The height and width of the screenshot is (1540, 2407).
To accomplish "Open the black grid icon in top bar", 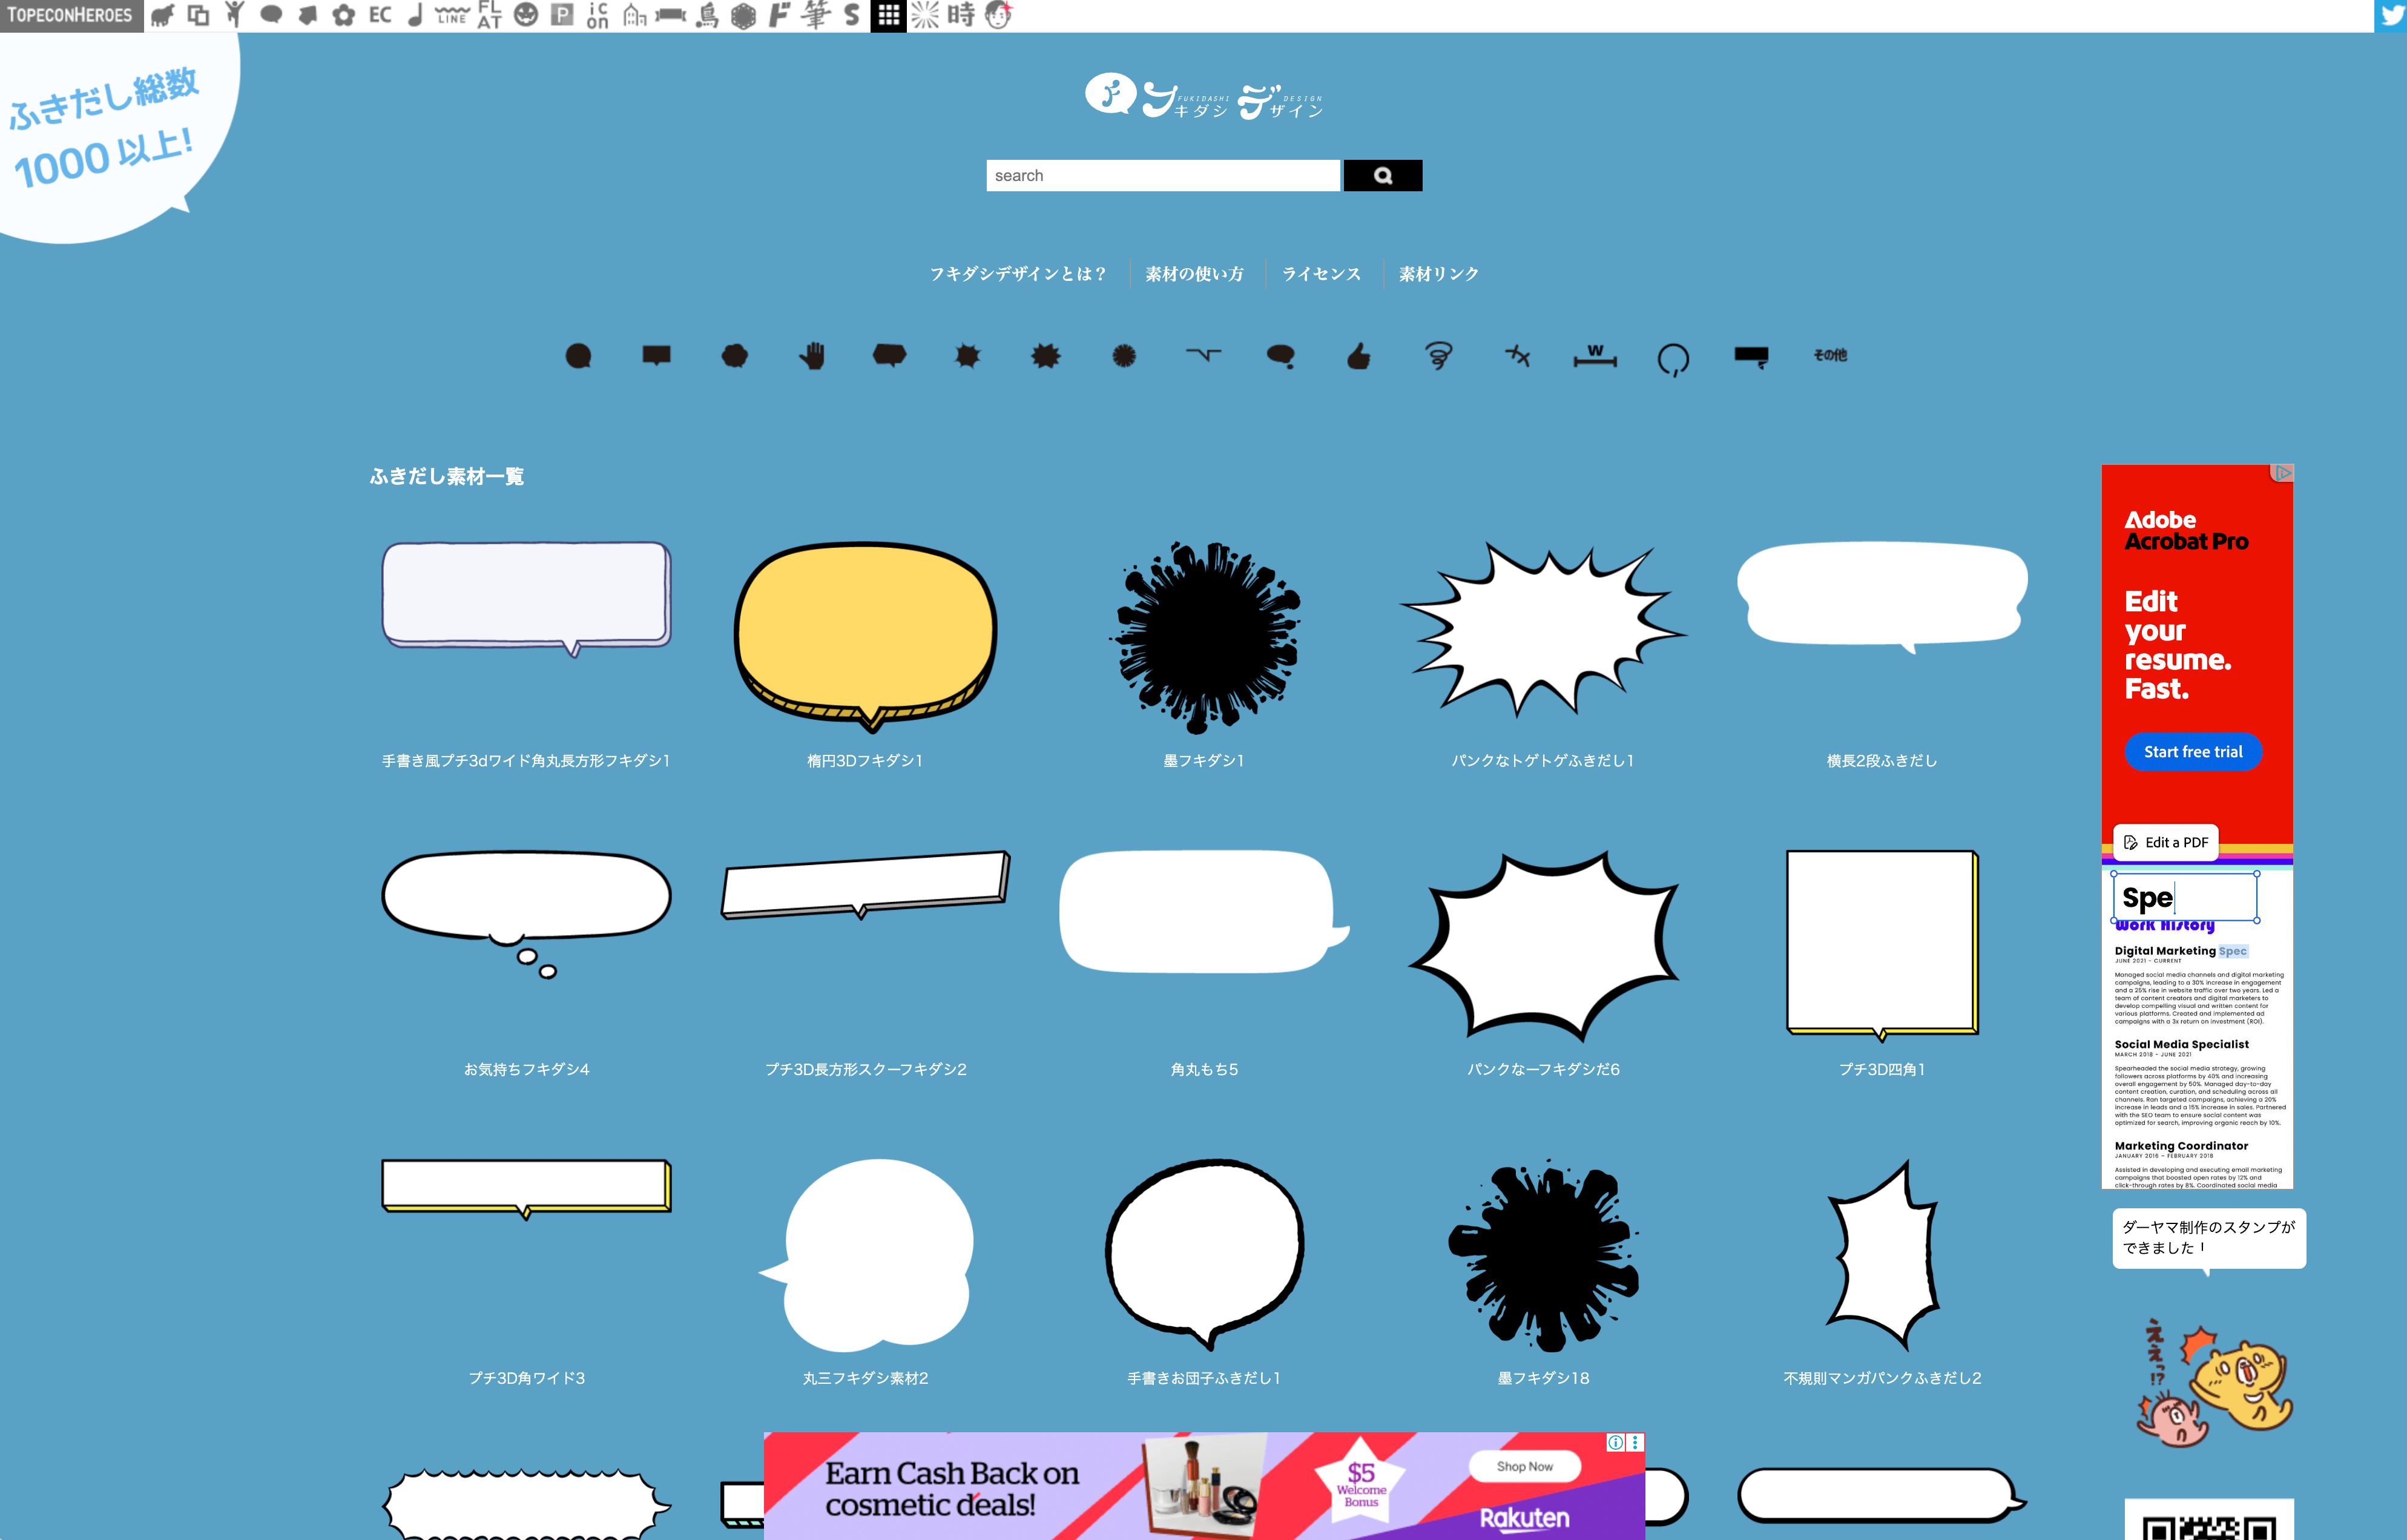I will (888, 15).
